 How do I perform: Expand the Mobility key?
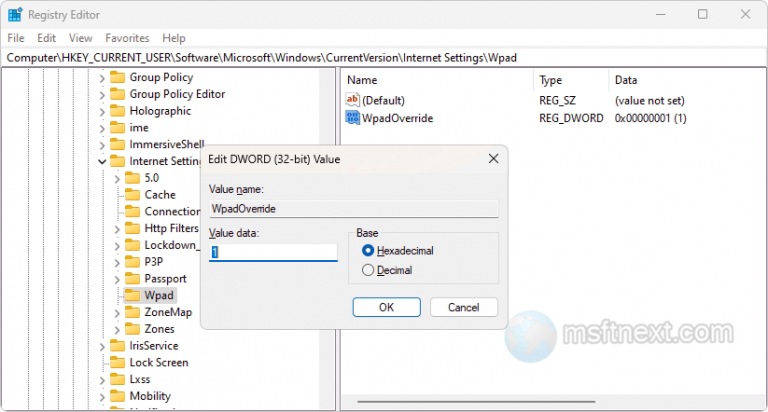(x=102, y=396)
